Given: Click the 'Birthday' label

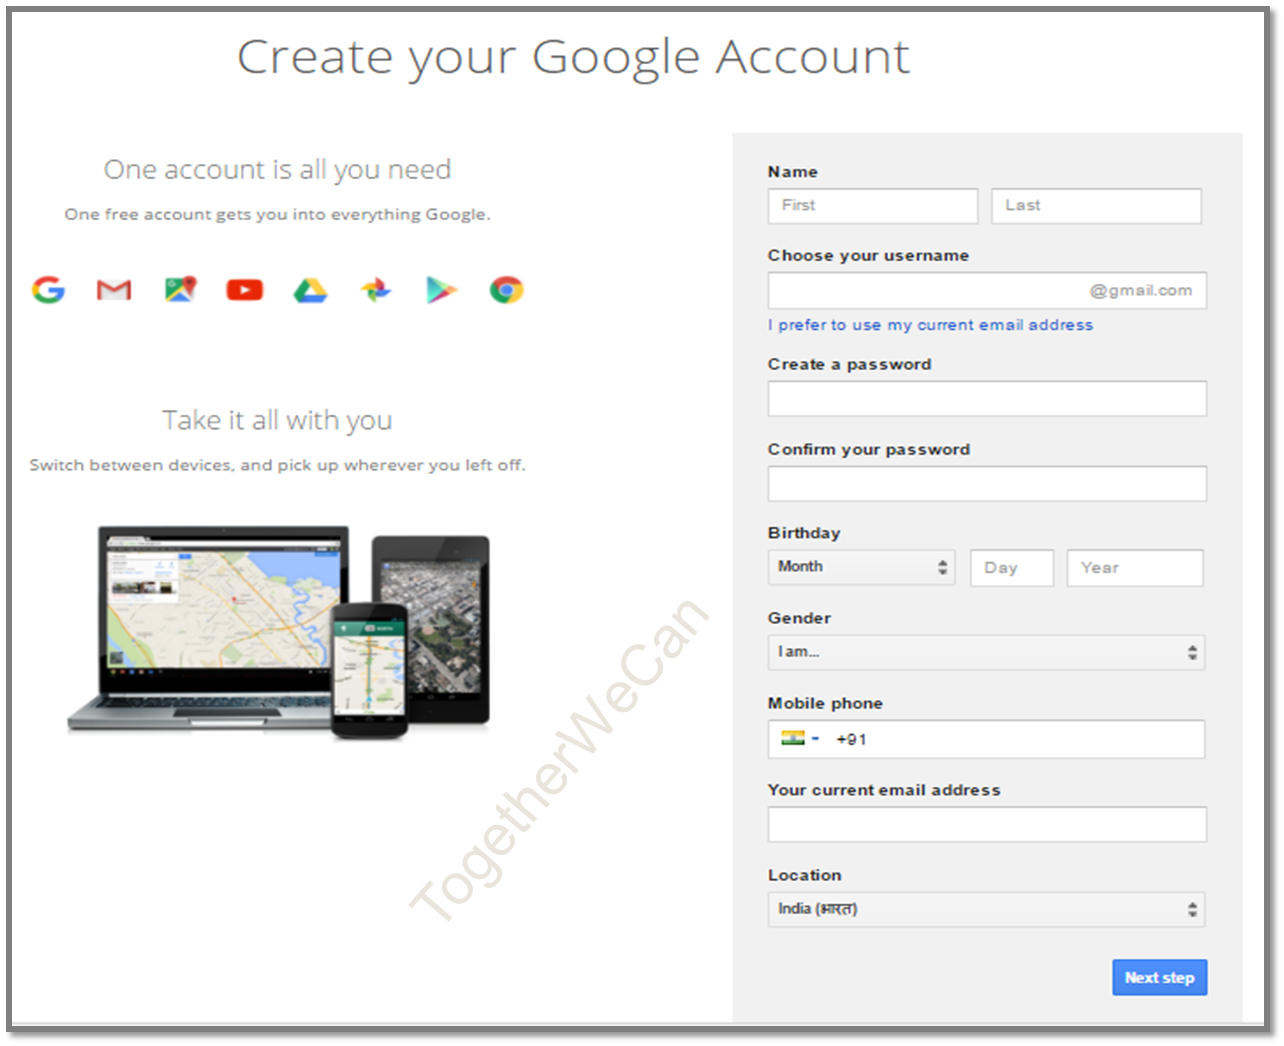Looking at the screenshot, I should click(x=804, y=533).
